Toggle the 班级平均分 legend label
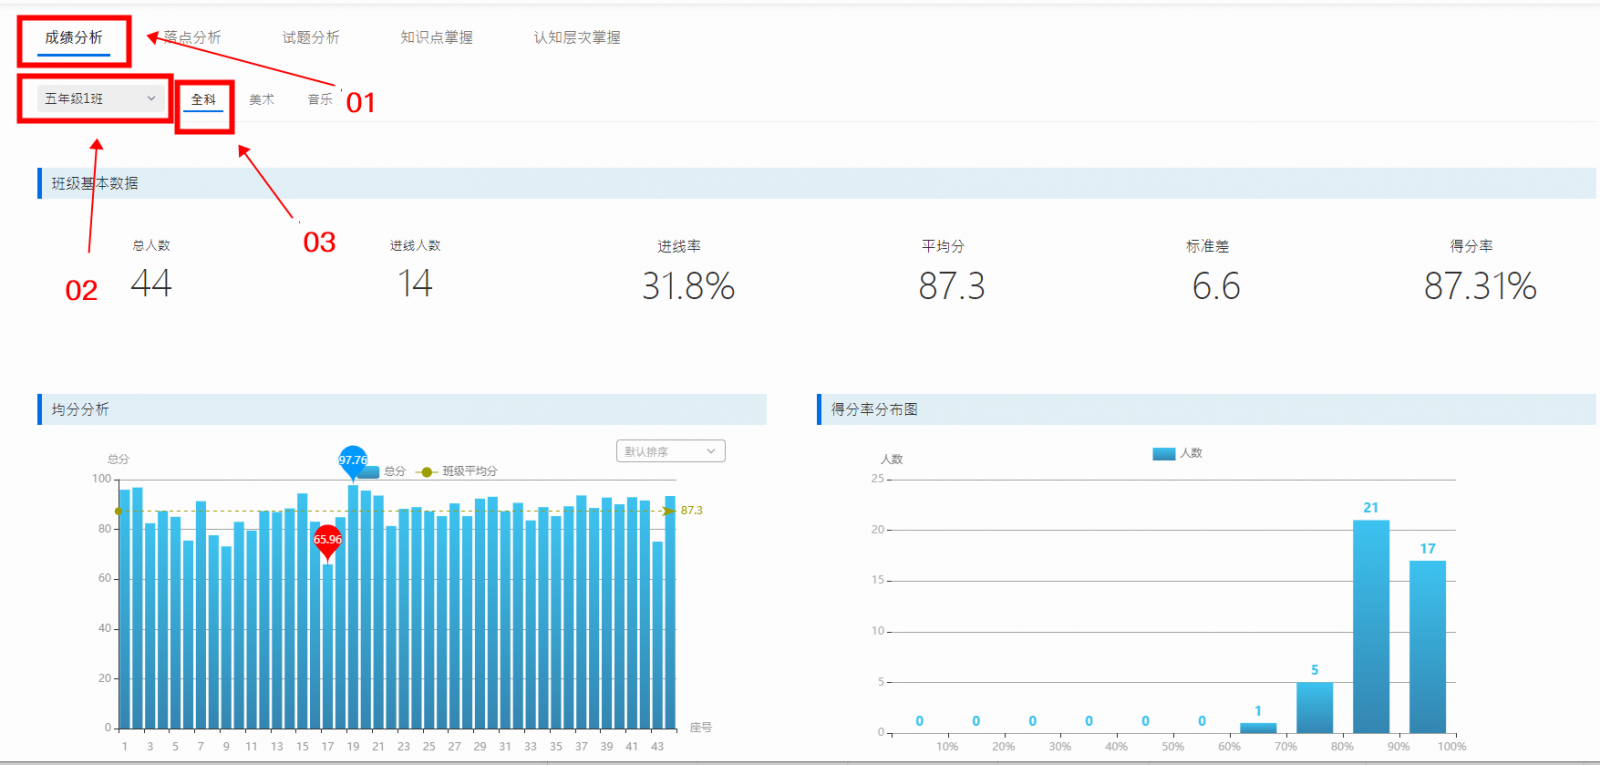The height and width of the screenshot is (765, 1600). (x=470, y=471)
